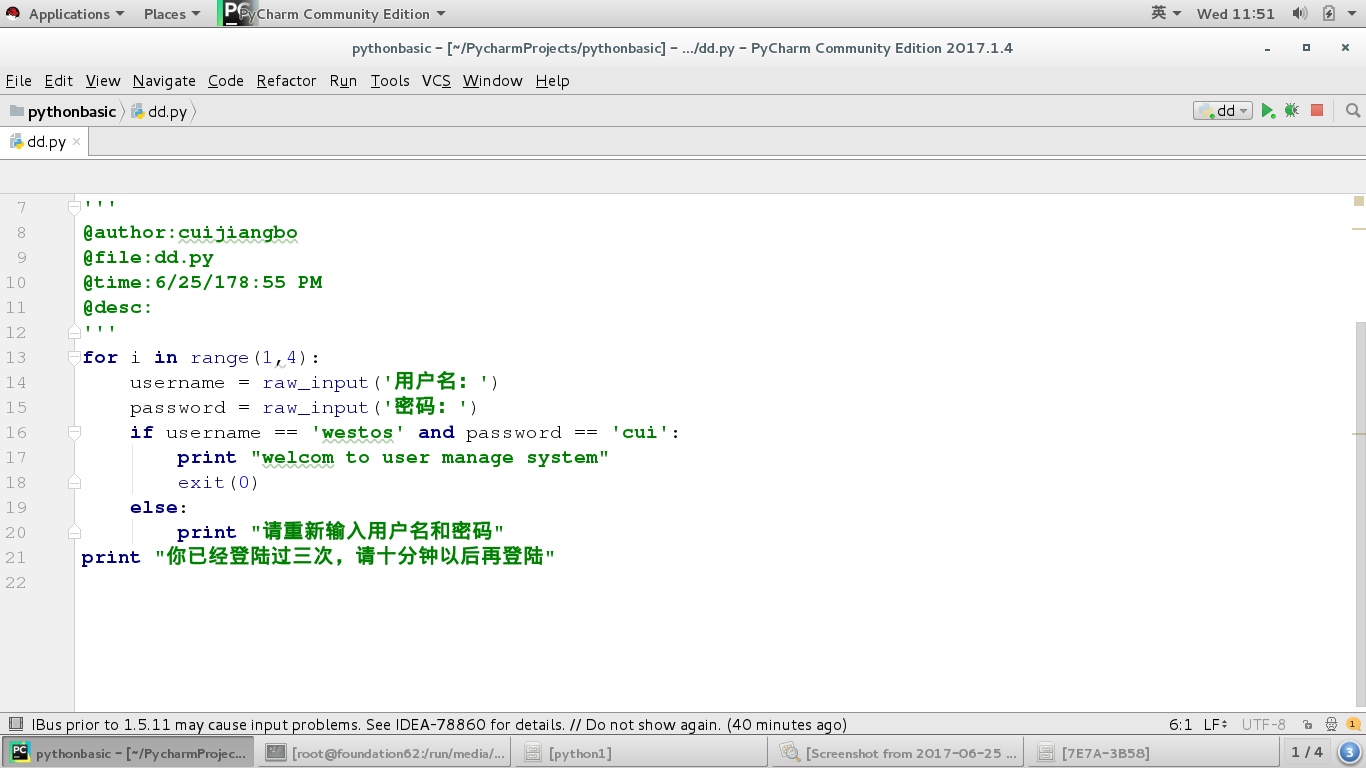This screenshot has height=768, width=1366.
Task: Open the Hector inspector icon in status bar
Action: click(x=1331, y=725)
